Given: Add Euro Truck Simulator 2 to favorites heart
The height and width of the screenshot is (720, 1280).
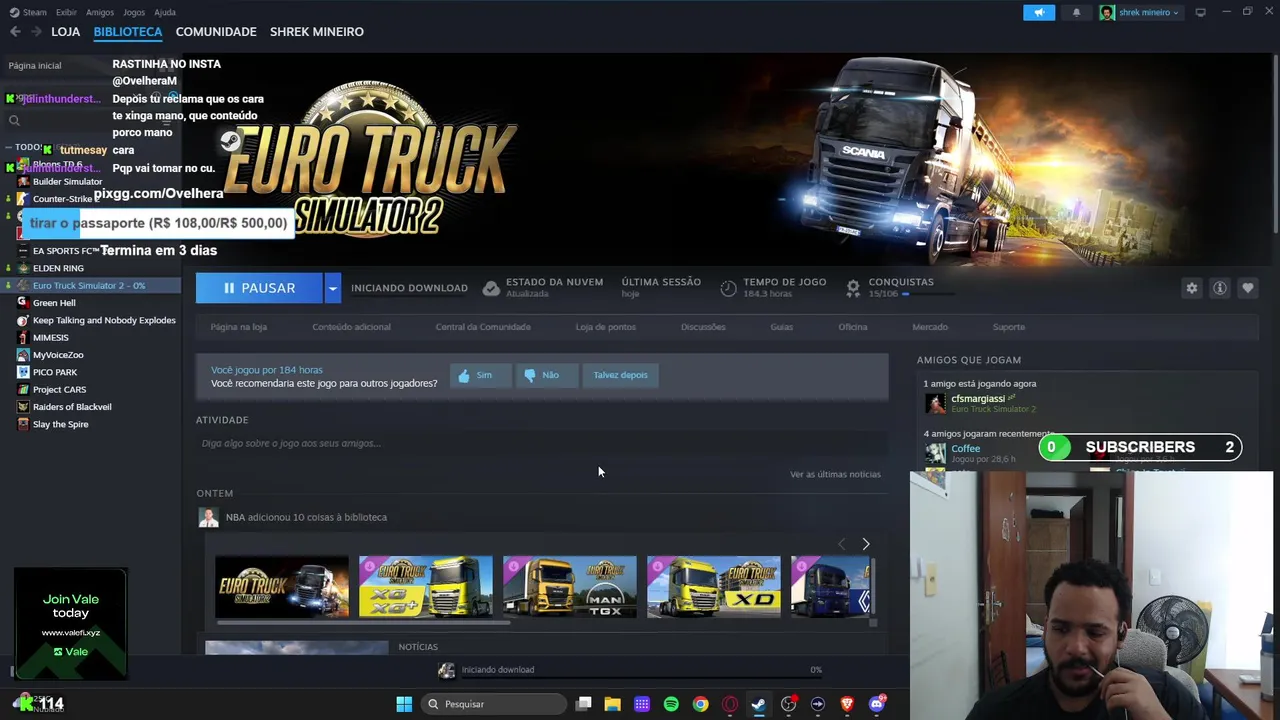Looking at the screenshot, I should pos(1248,288).
